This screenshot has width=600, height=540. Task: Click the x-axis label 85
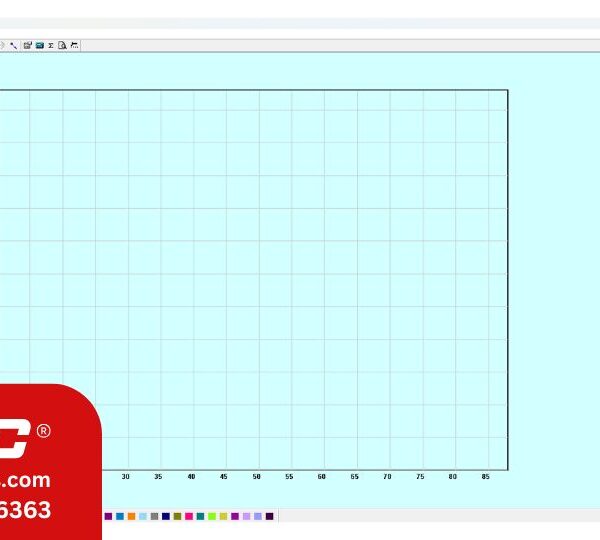pyautogui.click(x=485, y=476)
